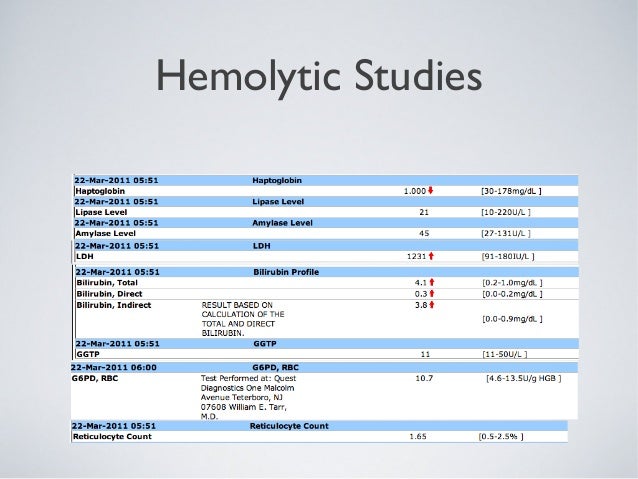The width and height of the screenshot is (638, 479).
Task: Click the Quest Diagnostics test location note
Action: 248,397
